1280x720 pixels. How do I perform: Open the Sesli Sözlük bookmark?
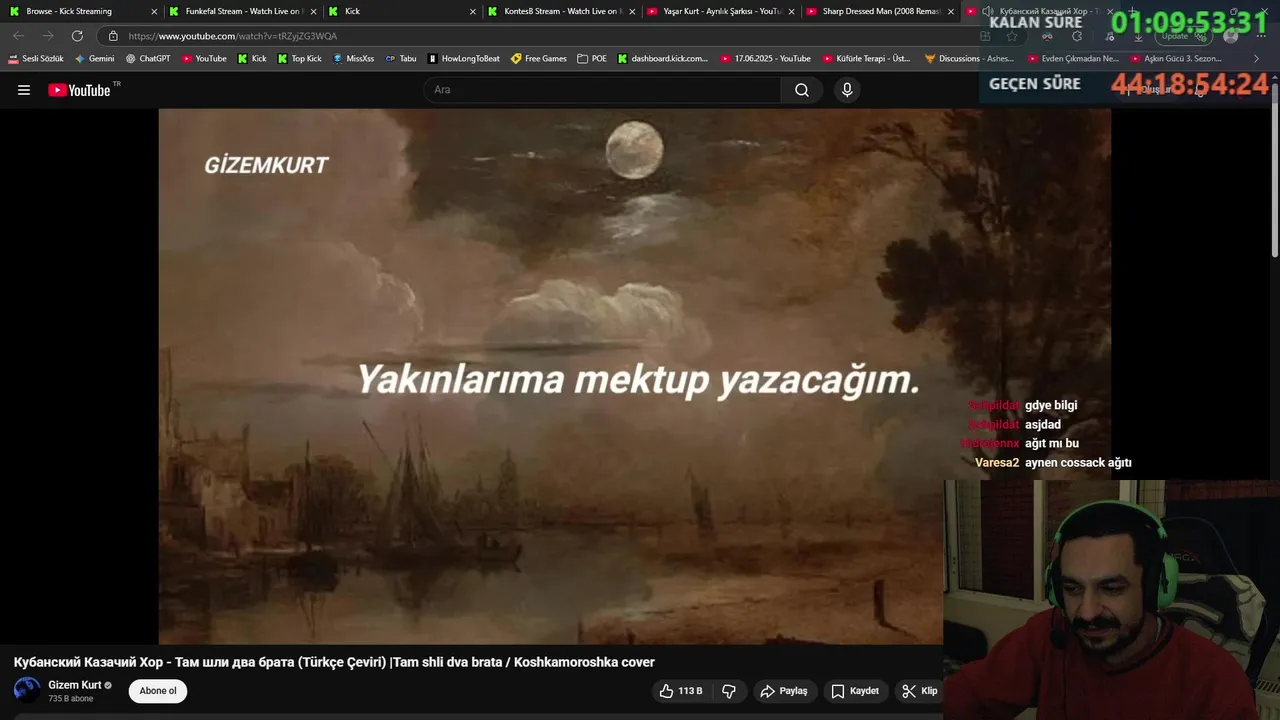(x=36, y=59)
